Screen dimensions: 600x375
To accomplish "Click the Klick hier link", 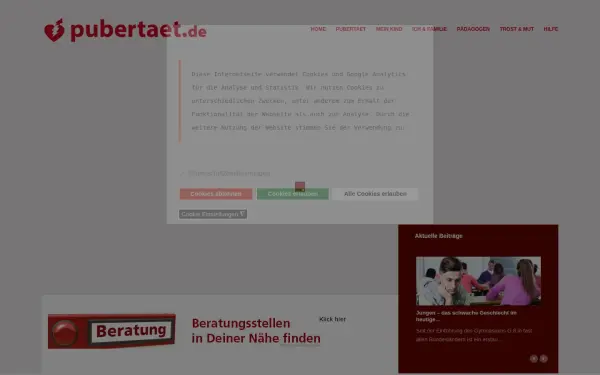I will tap(333, 319).
